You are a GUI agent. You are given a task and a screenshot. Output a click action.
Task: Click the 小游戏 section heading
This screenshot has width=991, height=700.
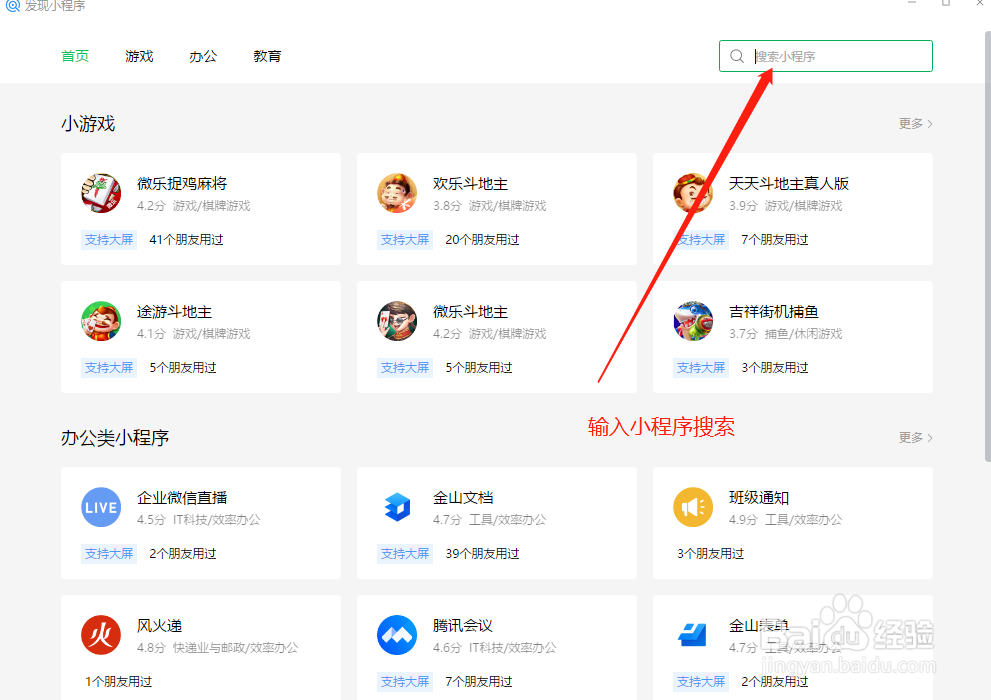tap(88, 124)
